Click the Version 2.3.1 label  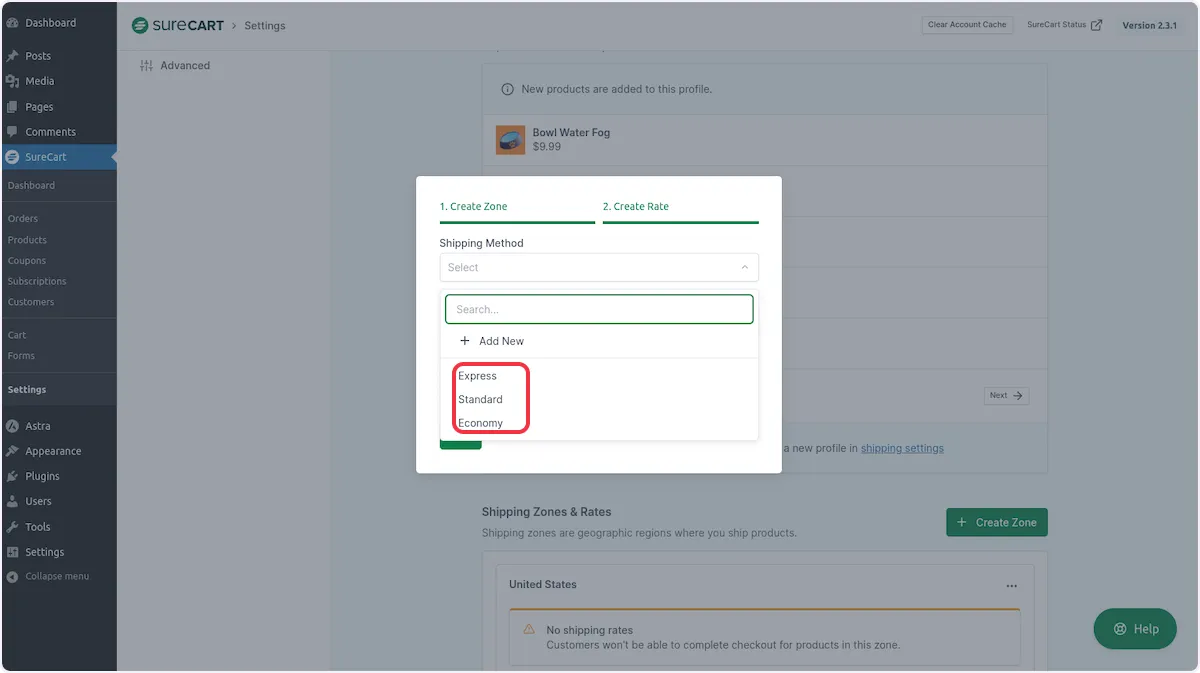[x=1149, y=25]
